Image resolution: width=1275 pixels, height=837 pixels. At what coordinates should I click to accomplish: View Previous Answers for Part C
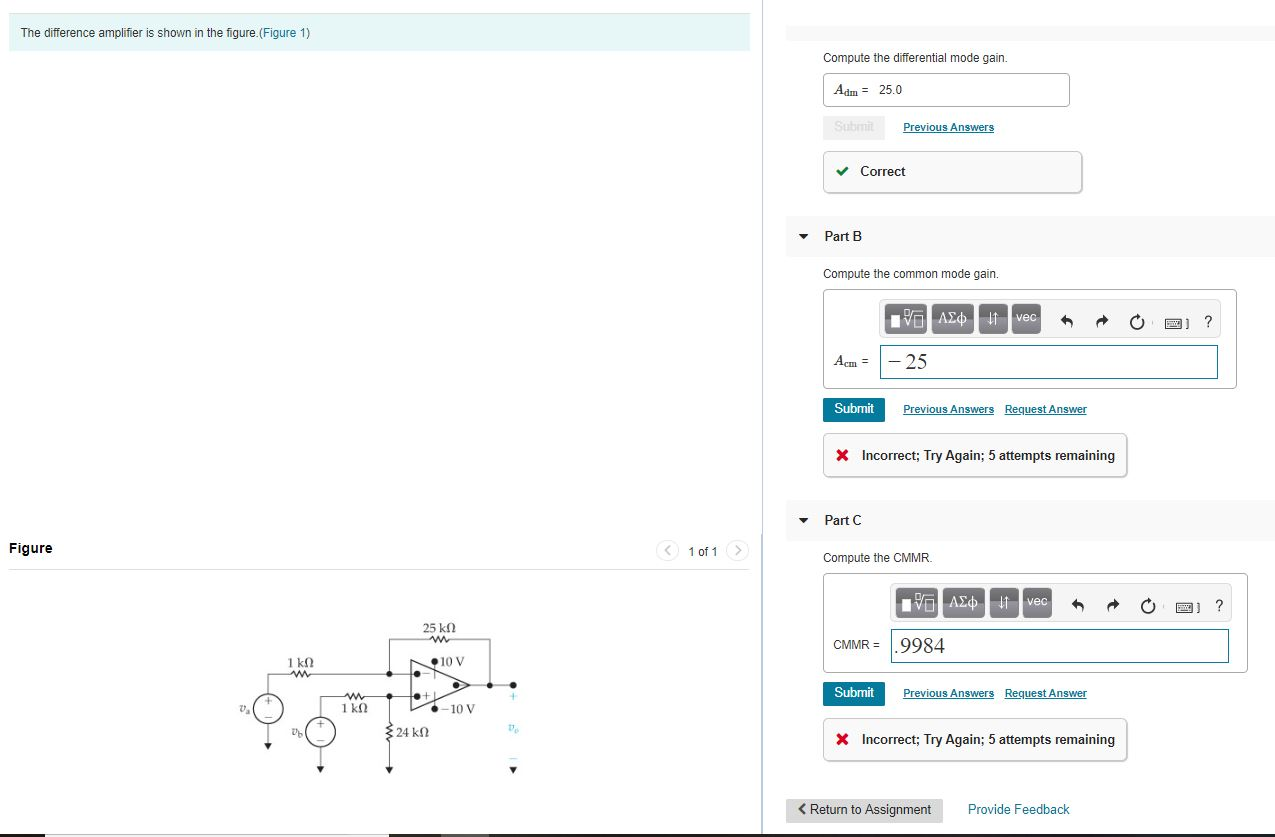click(948, 693)
